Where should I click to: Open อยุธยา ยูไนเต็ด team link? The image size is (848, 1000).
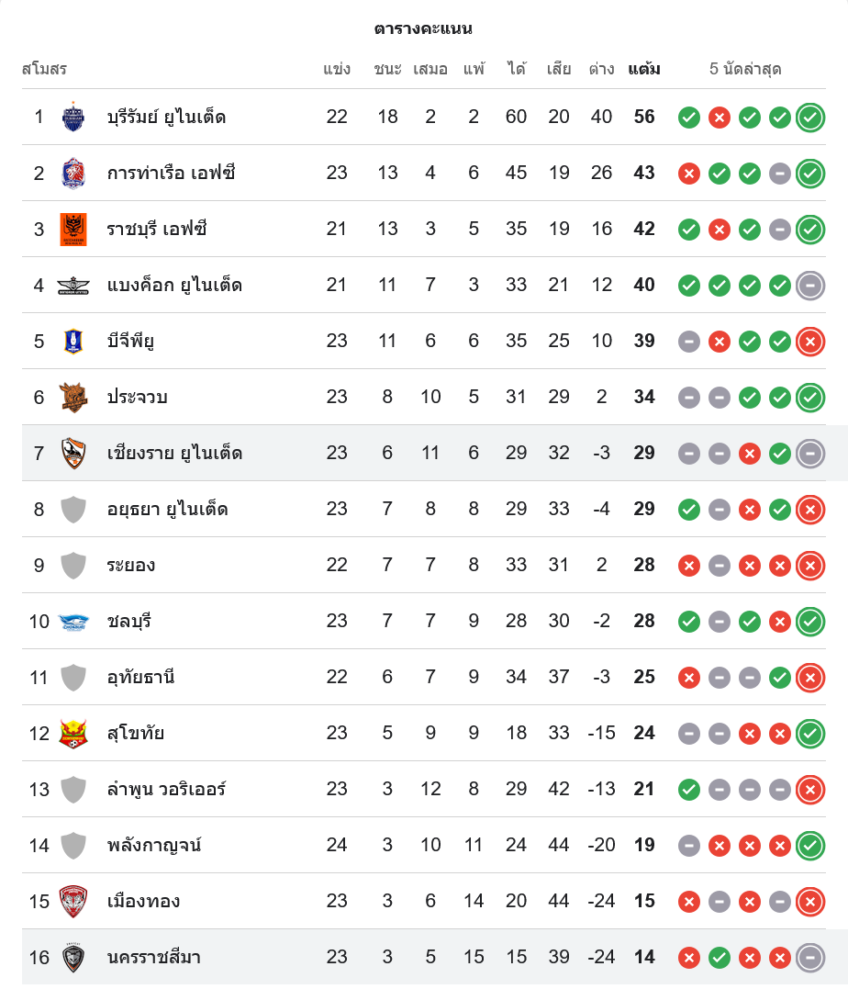[x=167, y=509]
